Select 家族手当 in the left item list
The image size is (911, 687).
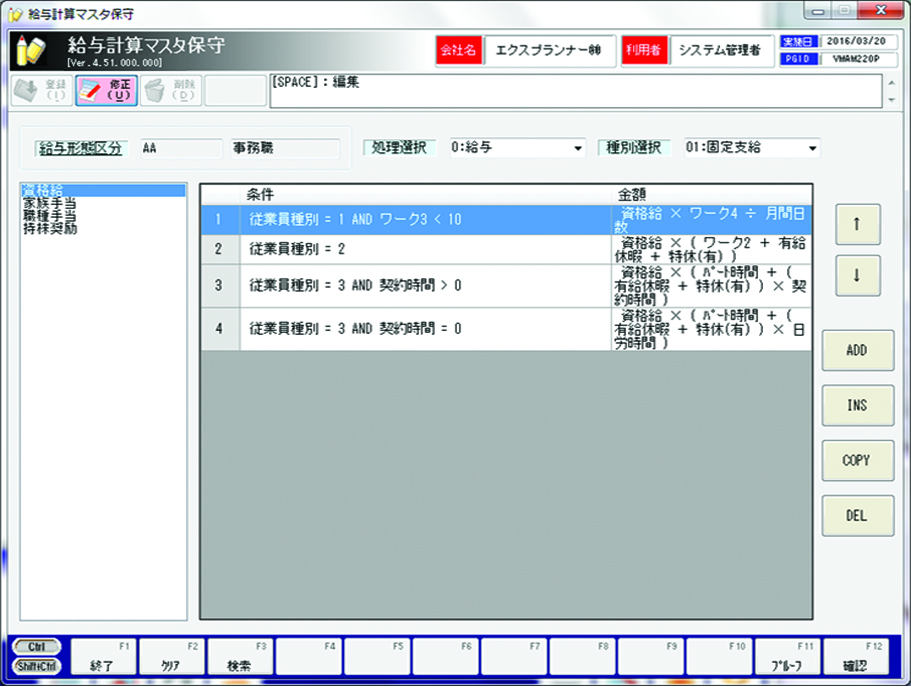click(x=48, y=203)
